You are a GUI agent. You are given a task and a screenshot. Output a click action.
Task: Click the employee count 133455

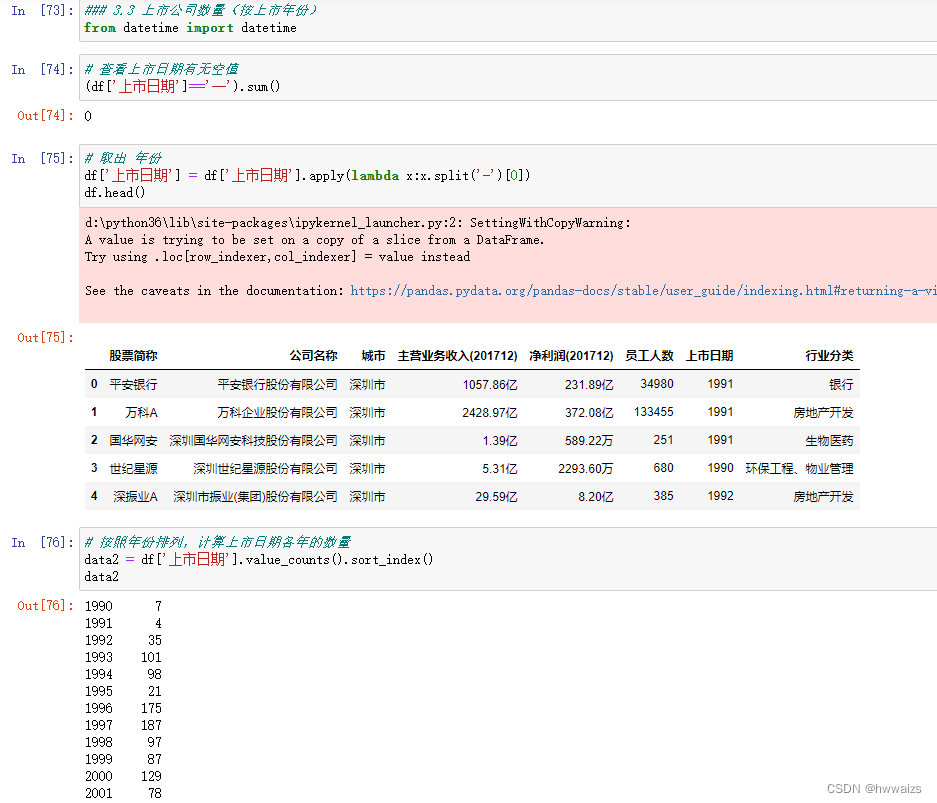click(x=654, y=412)
